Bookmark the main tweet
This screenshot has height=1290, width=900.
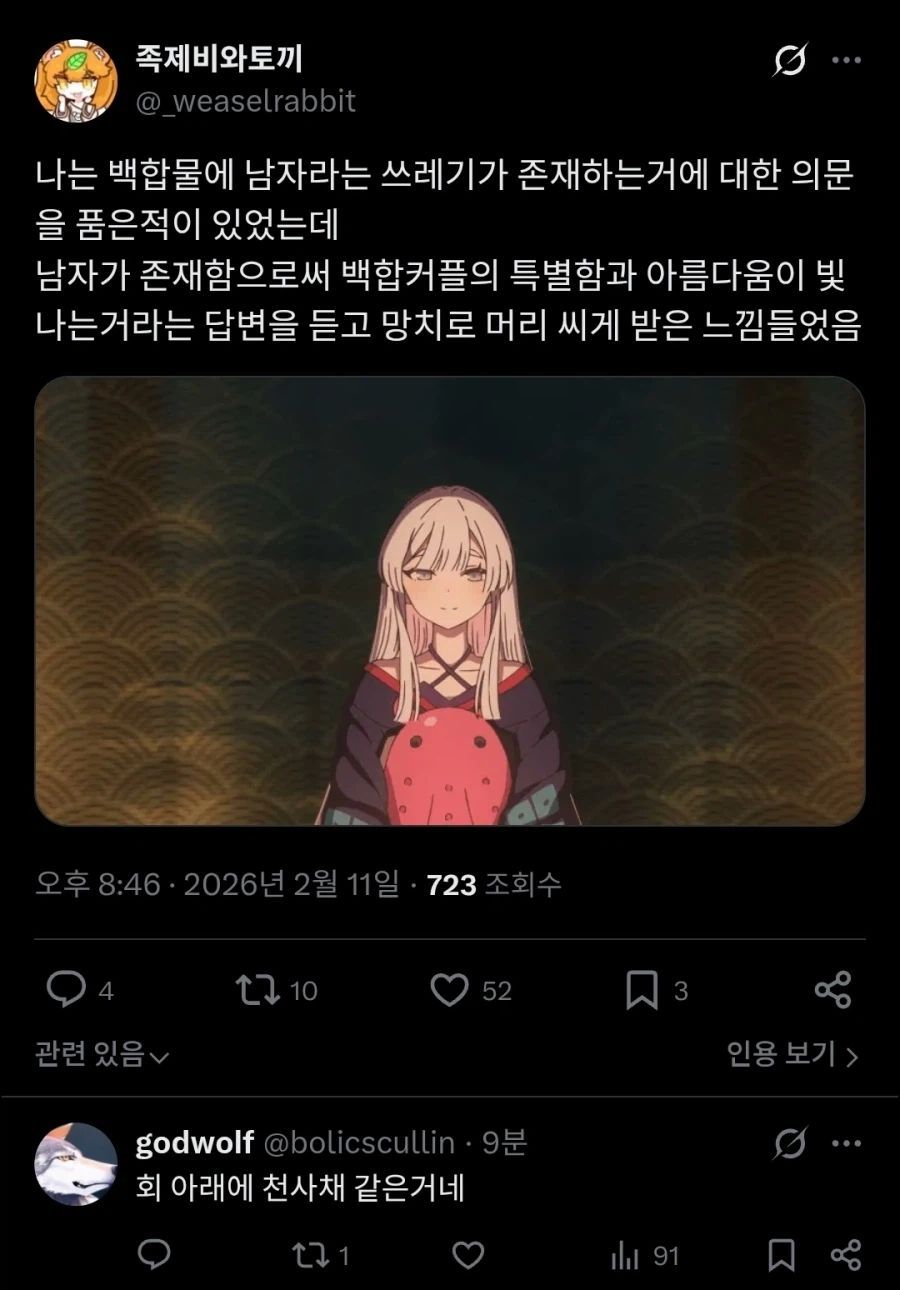(x=641, y=990)
